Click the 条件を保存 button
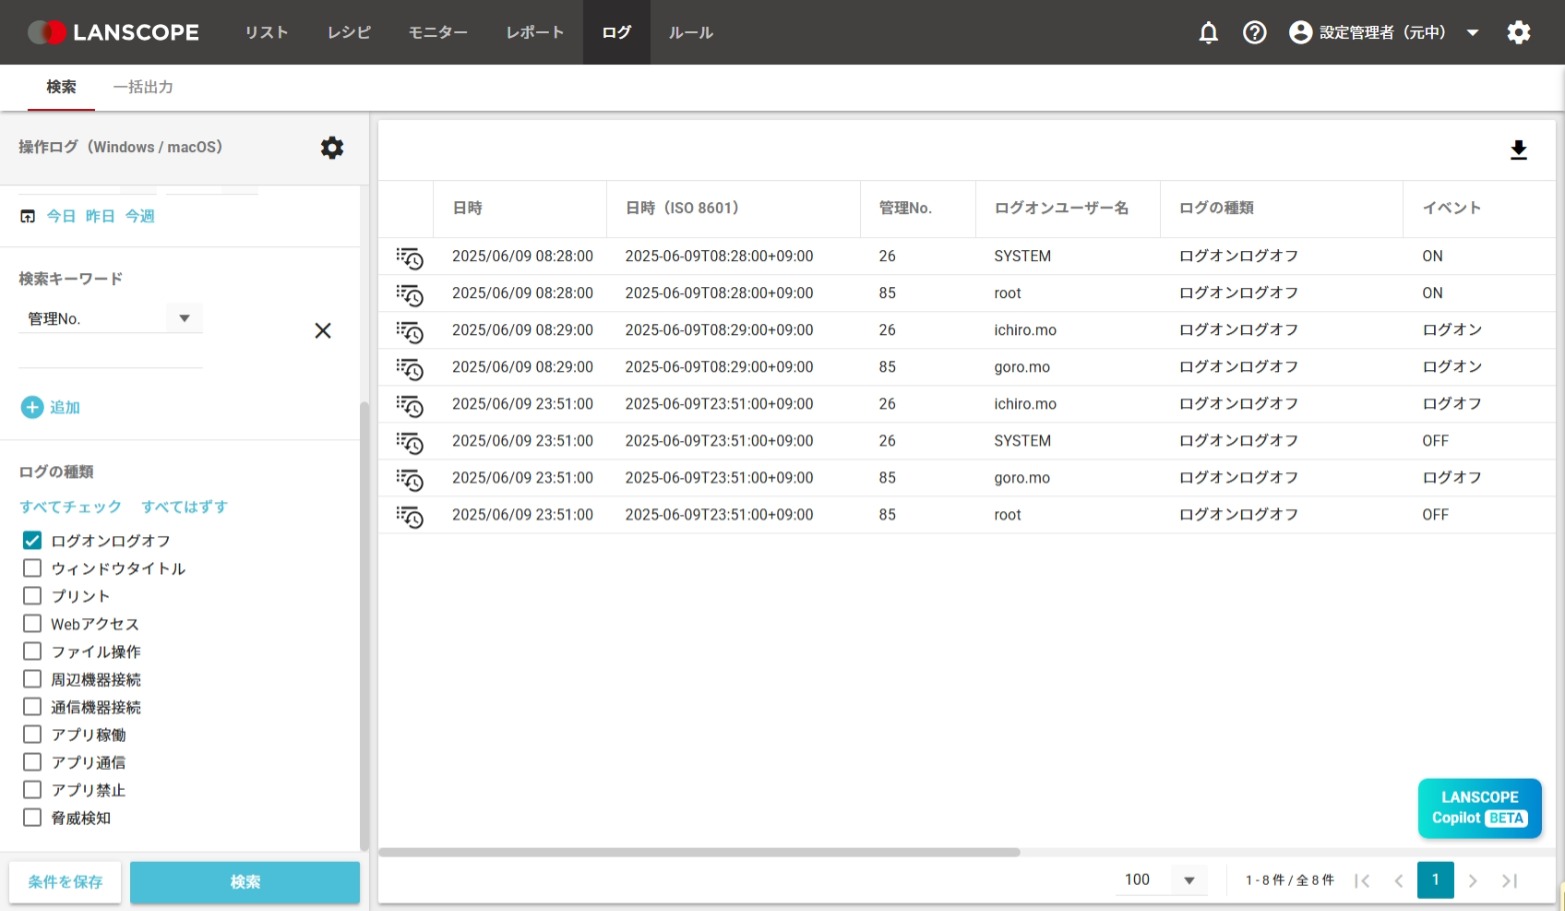 click(x=65, y=882)
